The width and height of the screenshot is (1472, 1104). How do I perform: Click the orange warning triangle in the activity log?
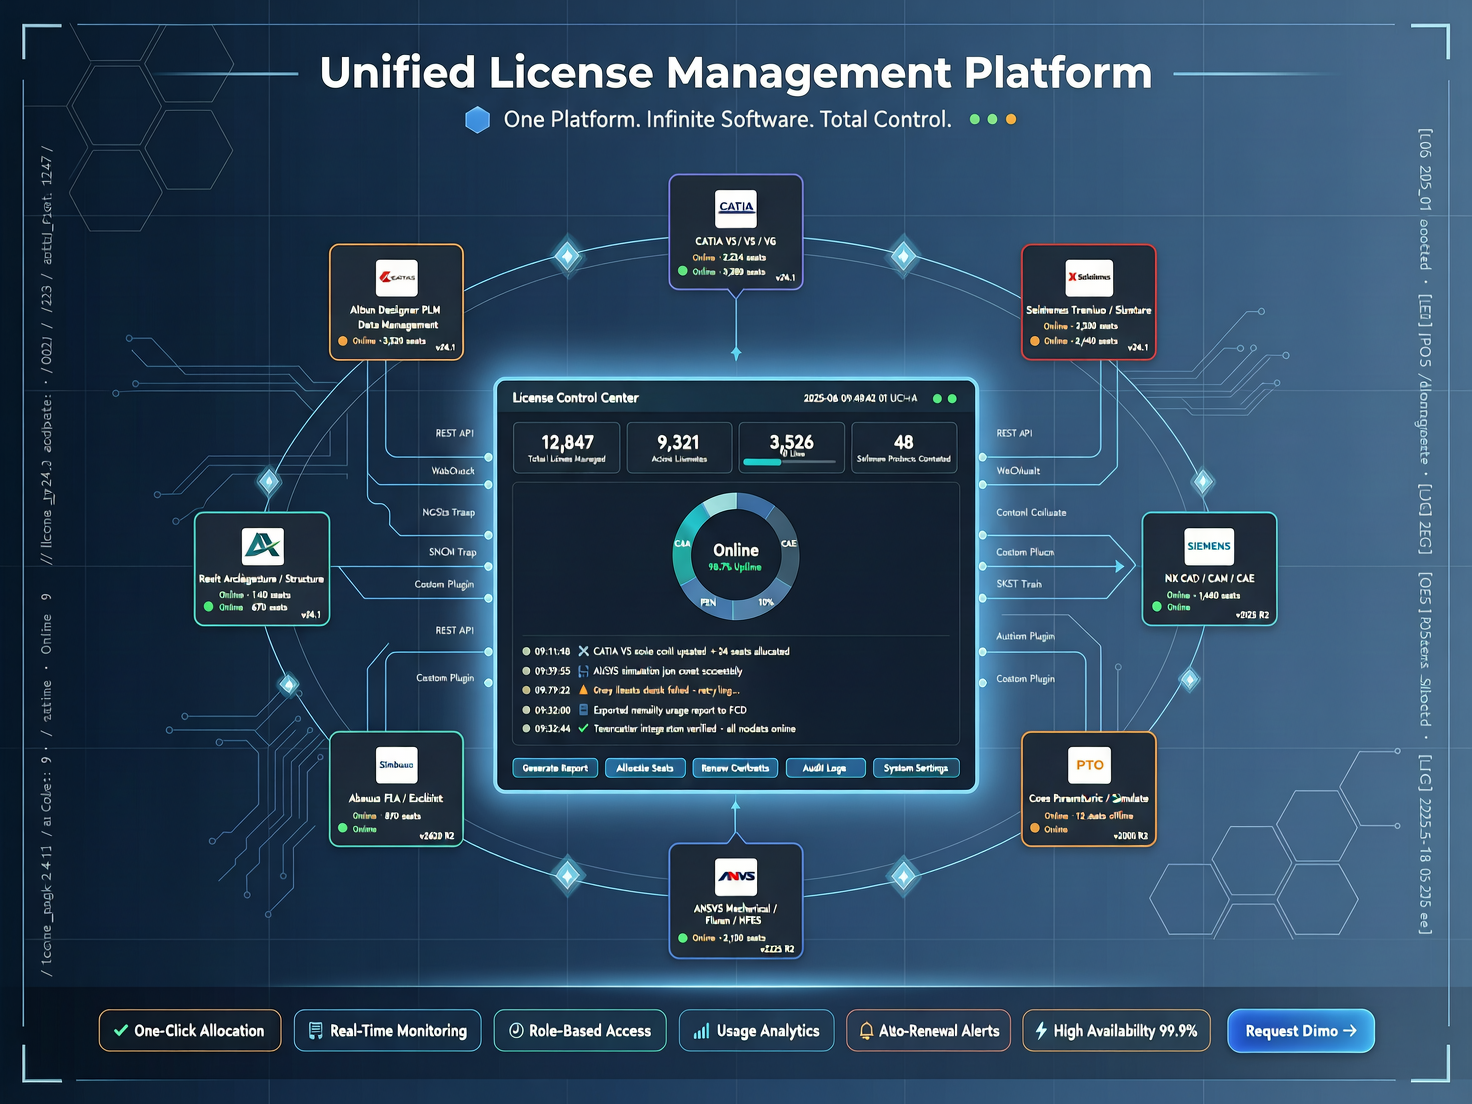(x=584, y=690)
